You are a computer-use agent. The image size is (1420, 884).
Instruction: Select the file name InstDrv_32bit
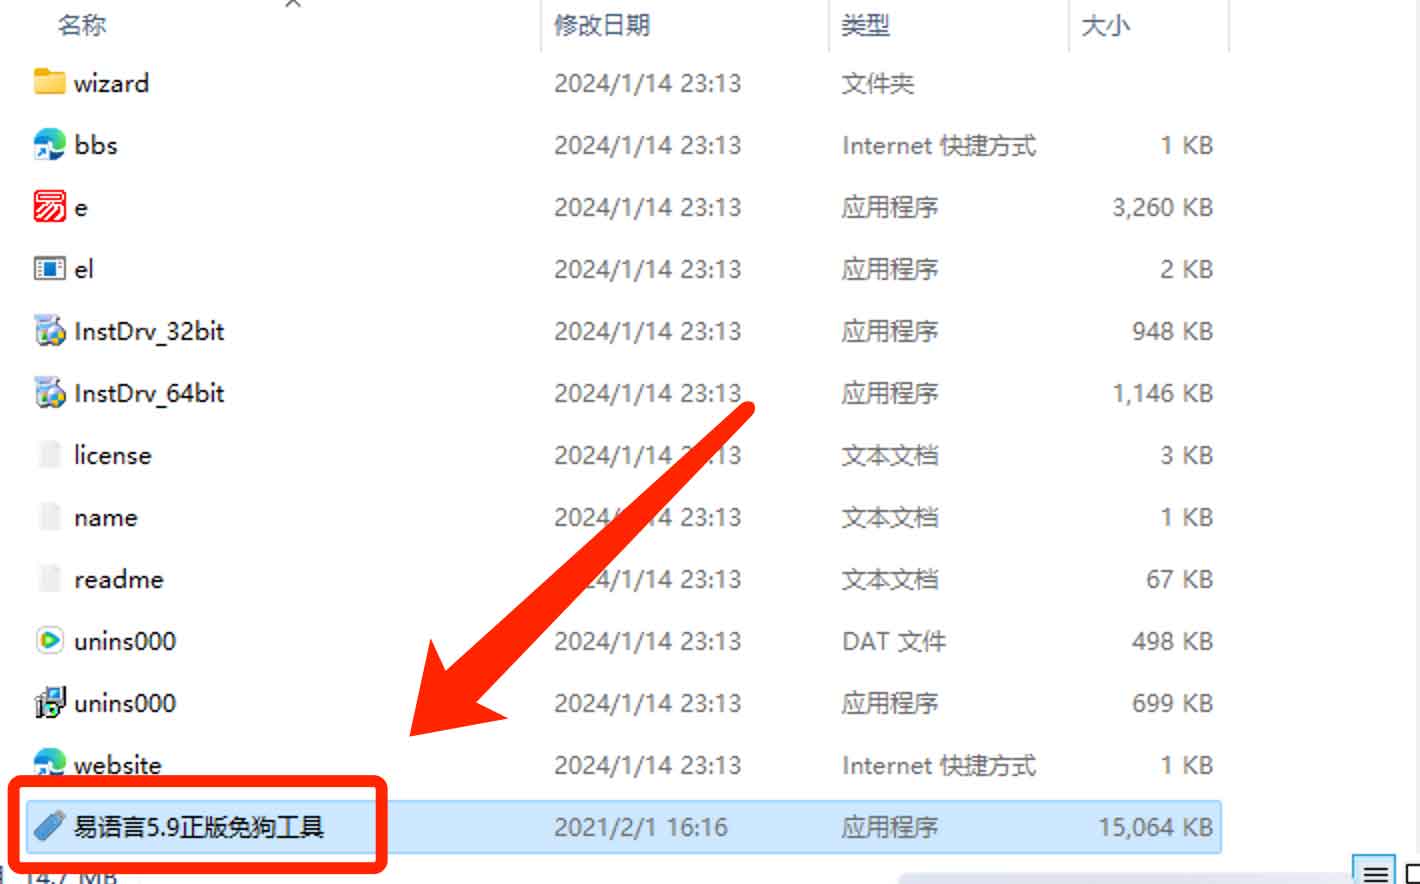[x=149, y=331]
